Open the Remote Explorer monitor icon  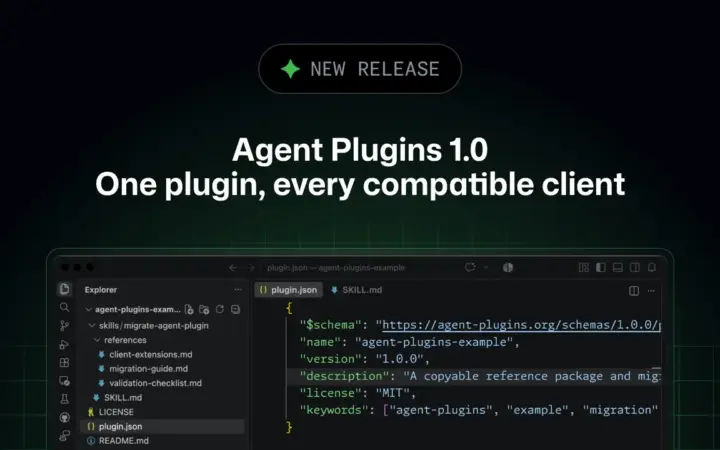(64, 381)
